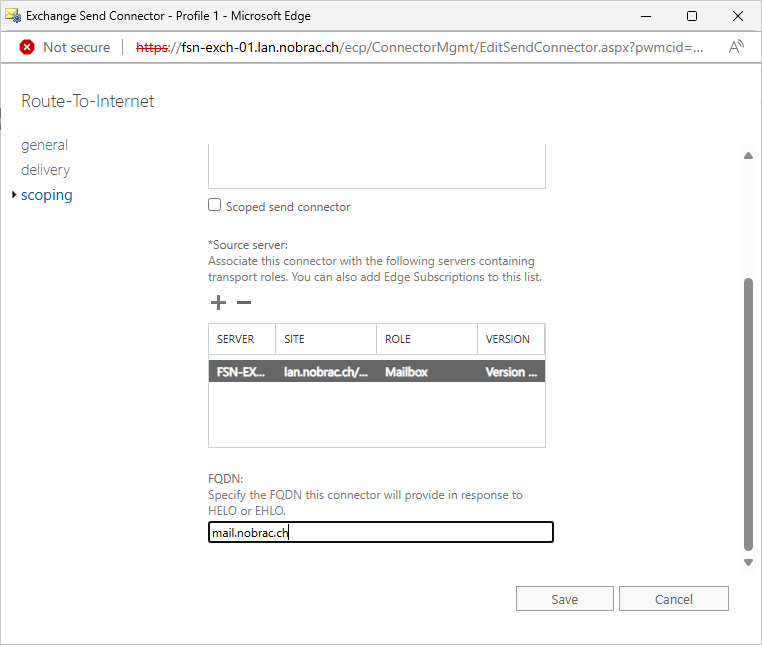Viewport: 762px width, 645px height.
Task: Click the Route-To-Internet heading
Action: coord(87,101)
